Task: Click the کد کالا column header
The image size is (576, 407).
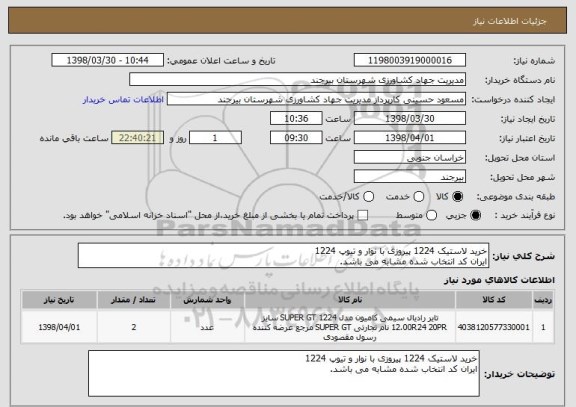Action: click(x=494, y=300)
